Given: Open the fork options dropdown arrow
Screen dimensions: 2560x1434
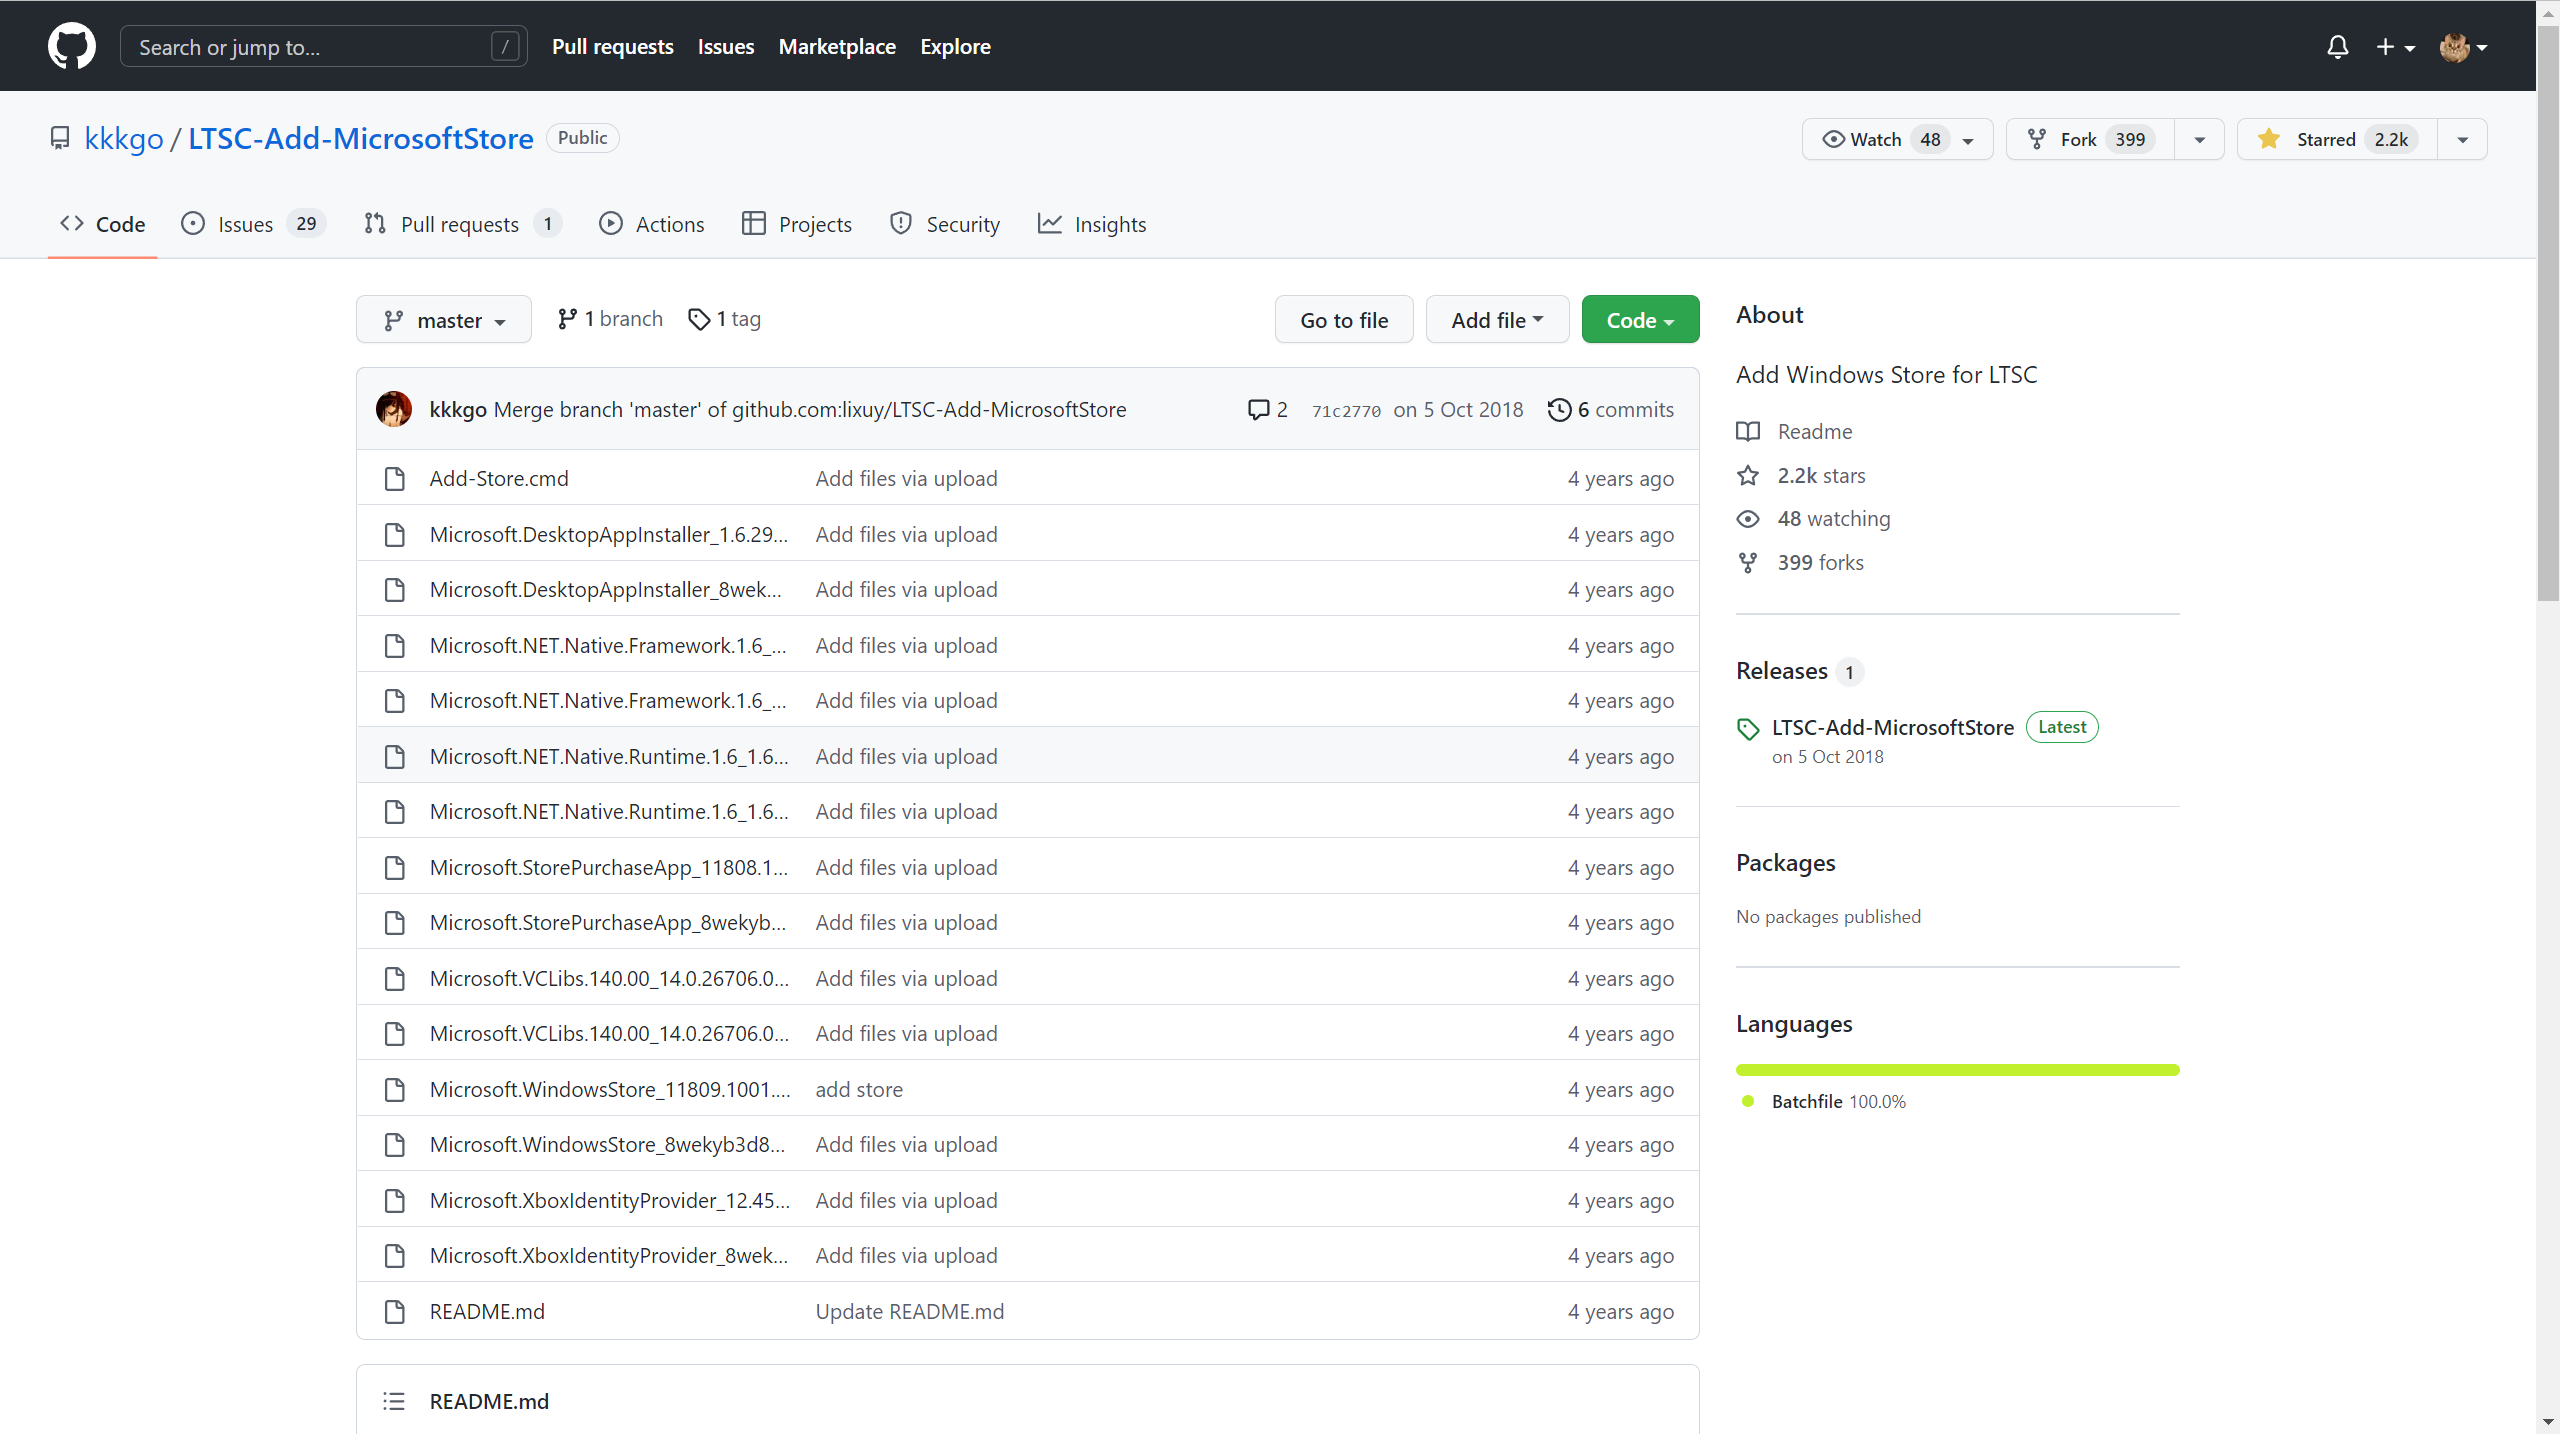Looking at the screenshot, I should pyautogui.click(x=2199, y=139).
